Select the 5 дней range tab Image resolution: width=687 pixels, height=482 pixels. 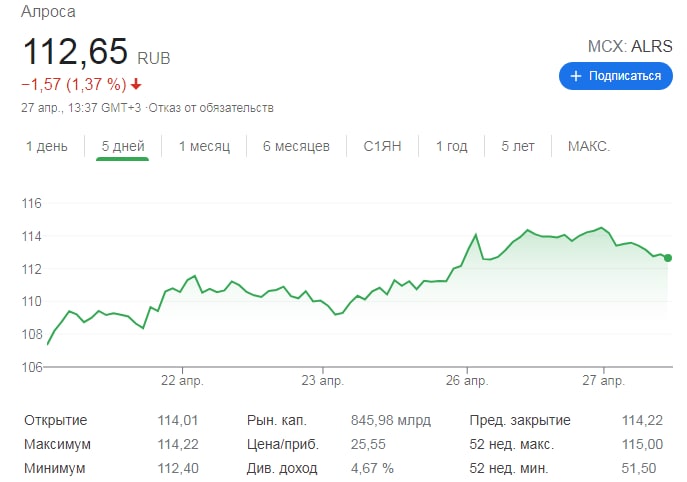click(123, 146)
